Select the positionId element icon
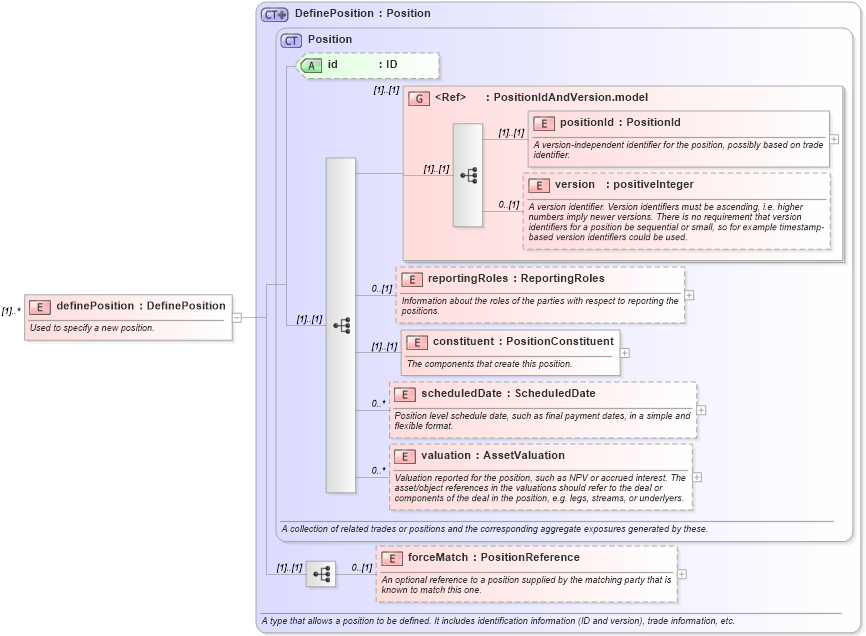This screenshot has width=866, height=636. tap(544, 122)
